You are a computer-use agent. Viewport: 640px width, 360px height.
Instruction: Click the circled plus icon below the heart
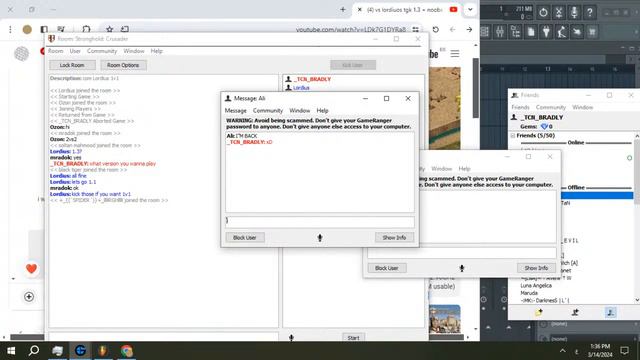click(x=29, y=297)
